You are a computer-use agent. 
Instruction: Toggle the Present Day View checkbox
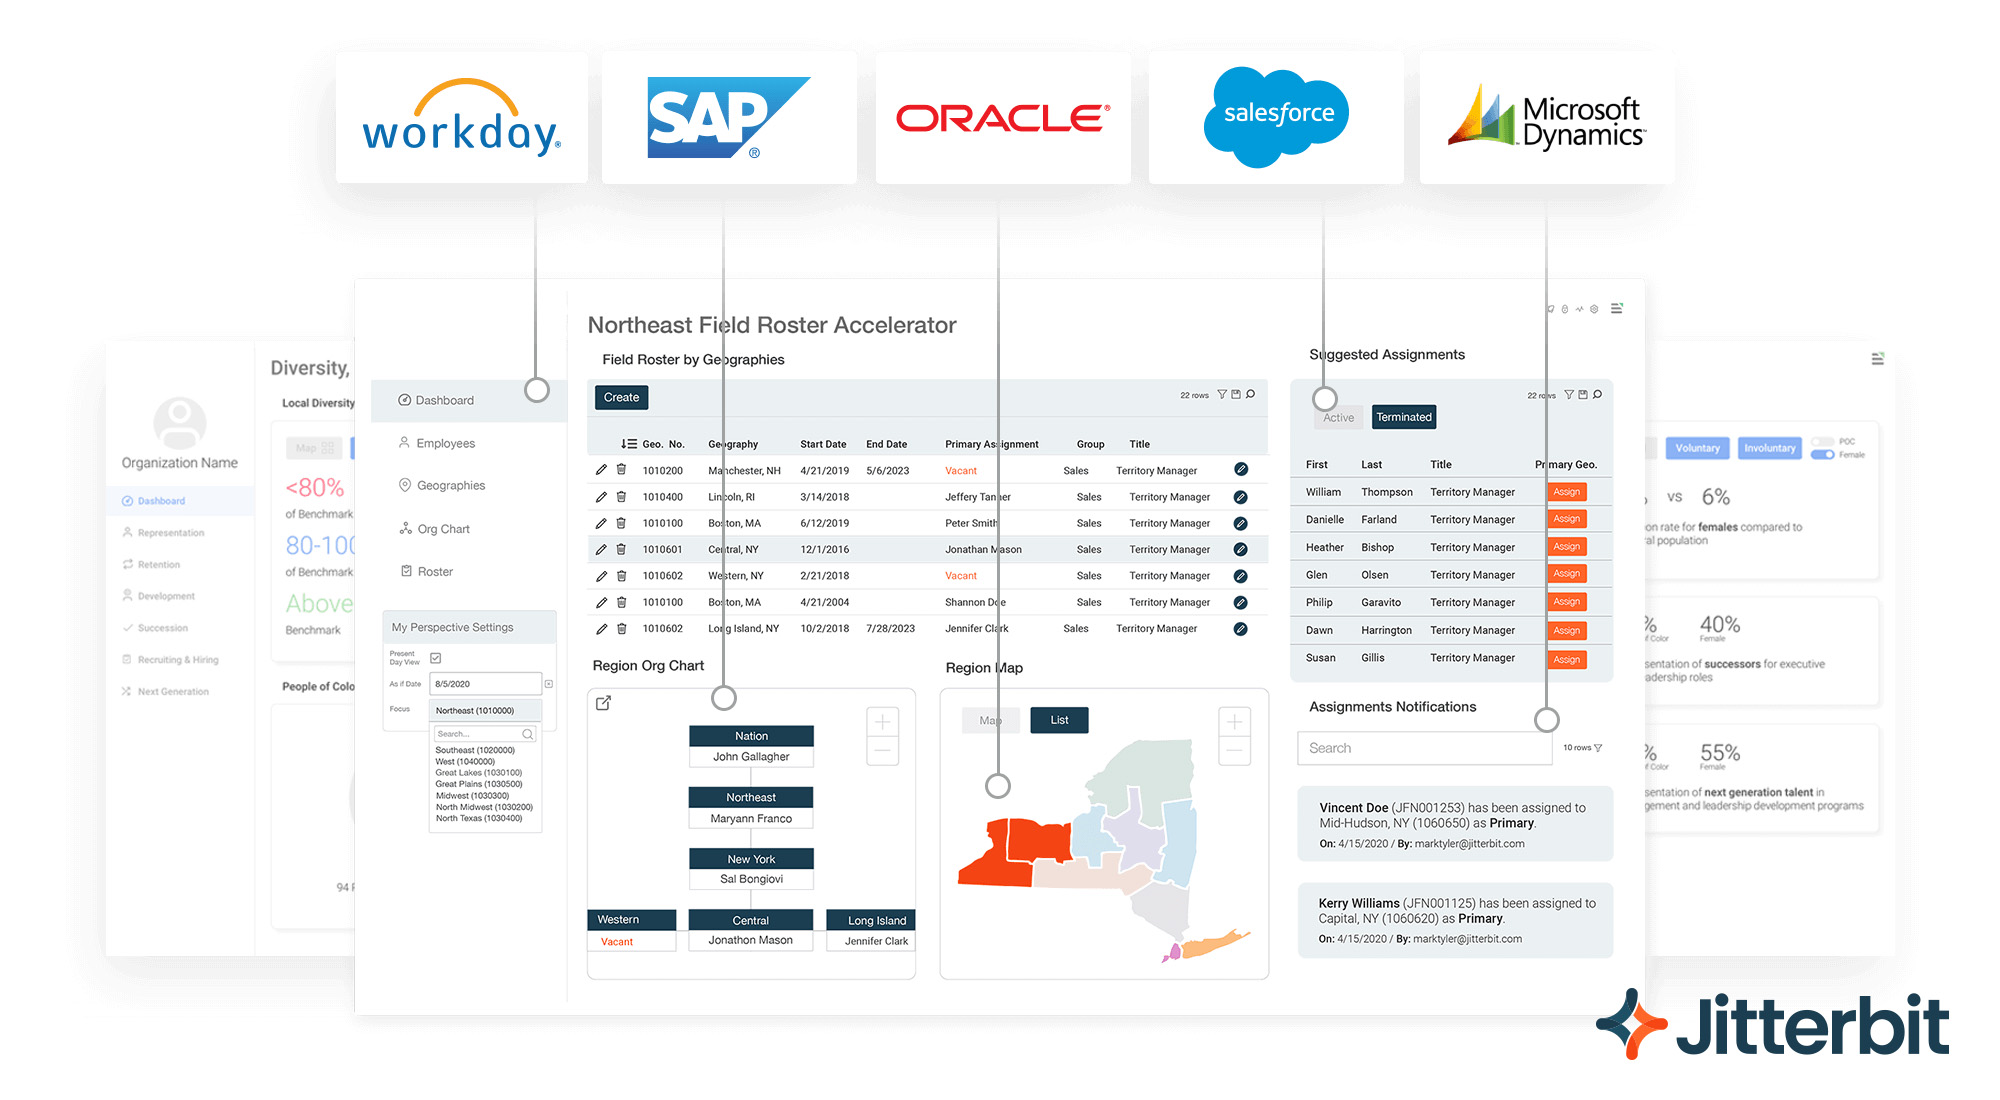[436, 658]
